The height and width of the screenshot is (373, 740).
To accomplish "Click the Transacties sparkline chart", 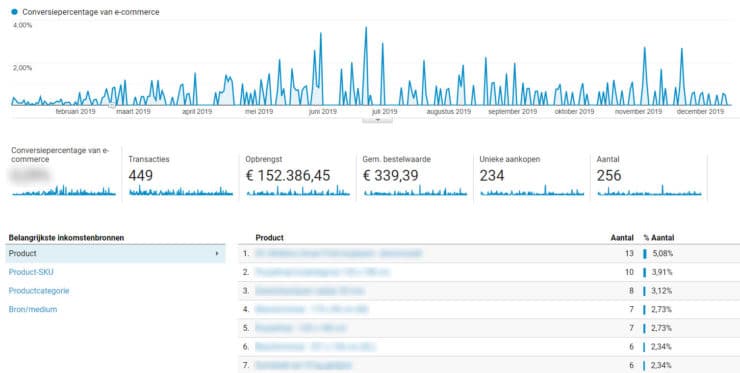I will click(181, 191).
